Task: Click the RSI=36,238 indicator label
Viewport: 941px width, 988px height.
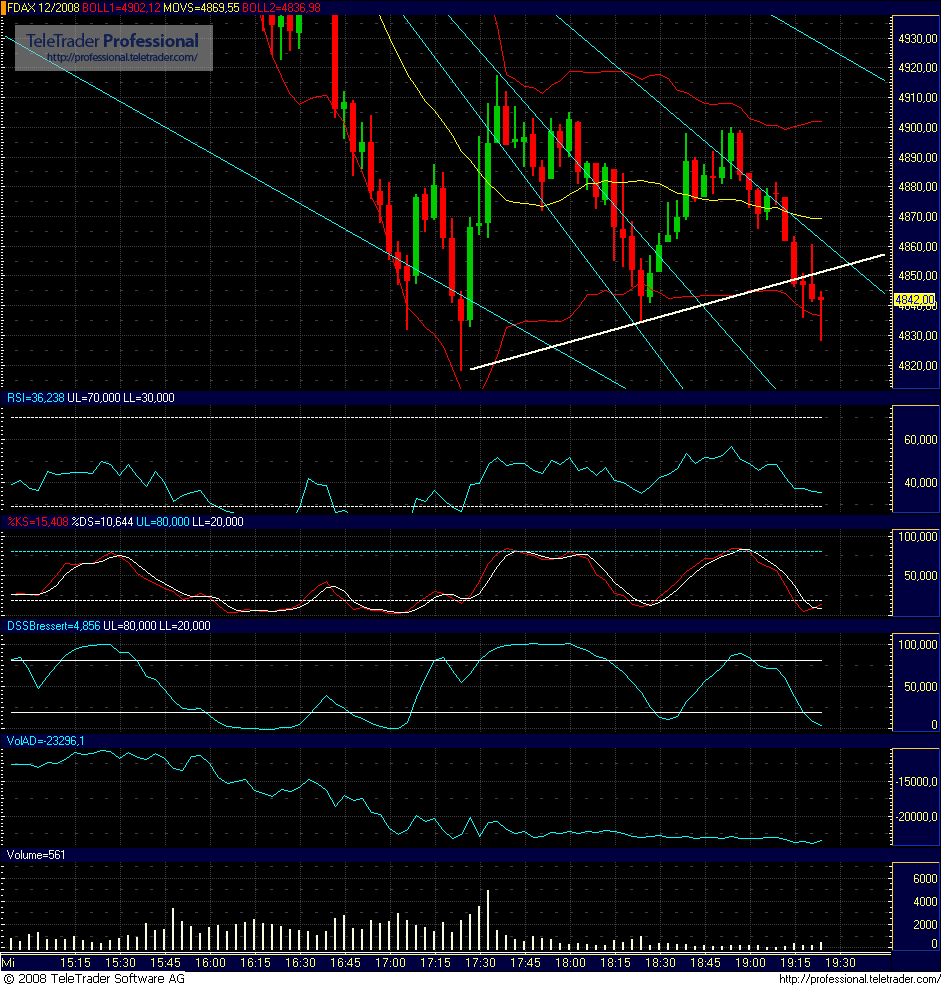Action: tap(35, 398)
